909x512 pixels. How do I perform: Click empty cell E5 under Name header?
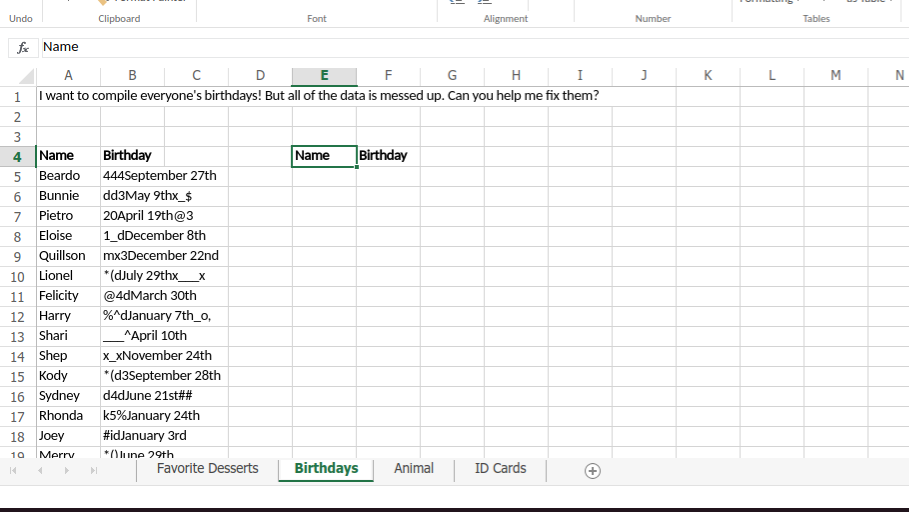point(324,176)
